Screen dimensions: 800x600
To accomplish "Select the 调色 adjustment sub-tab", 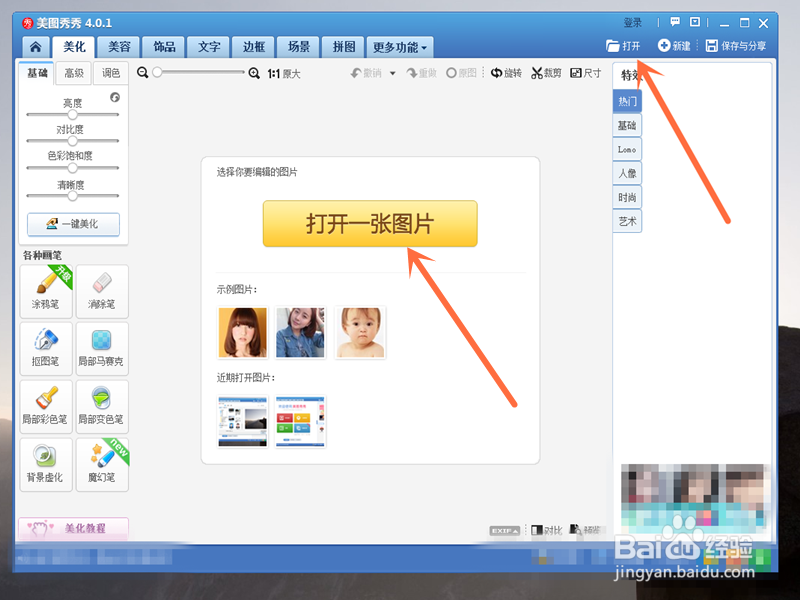I will point(111,73).
